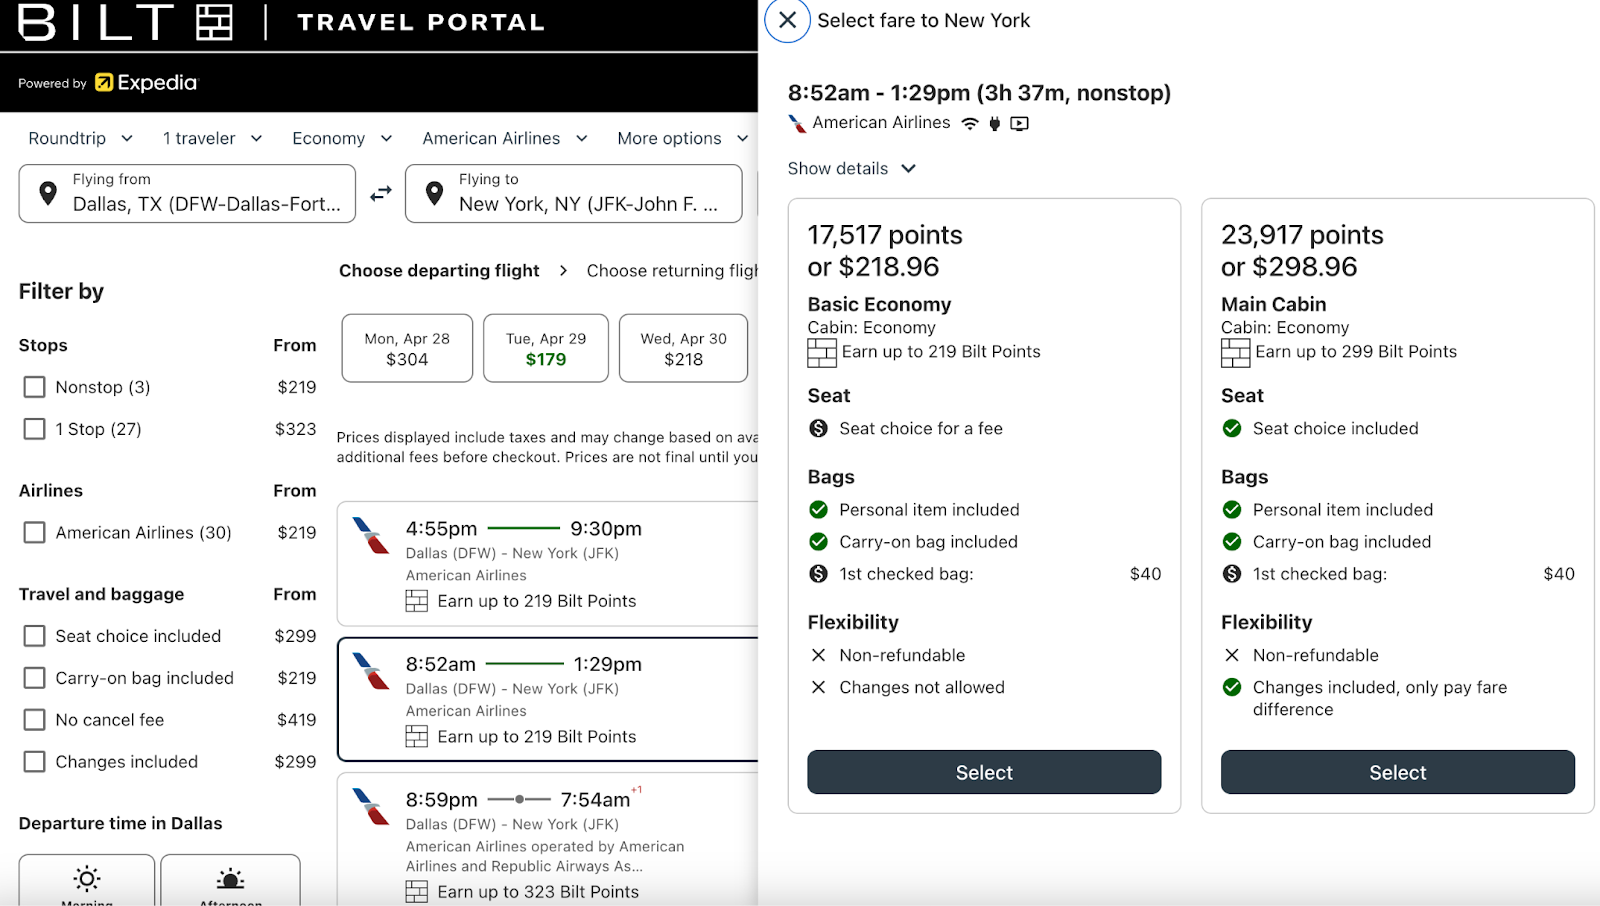Pick the Tue, Apr 29 date tab
This screenshot has height=906, width=1600.
coord(546,349)
